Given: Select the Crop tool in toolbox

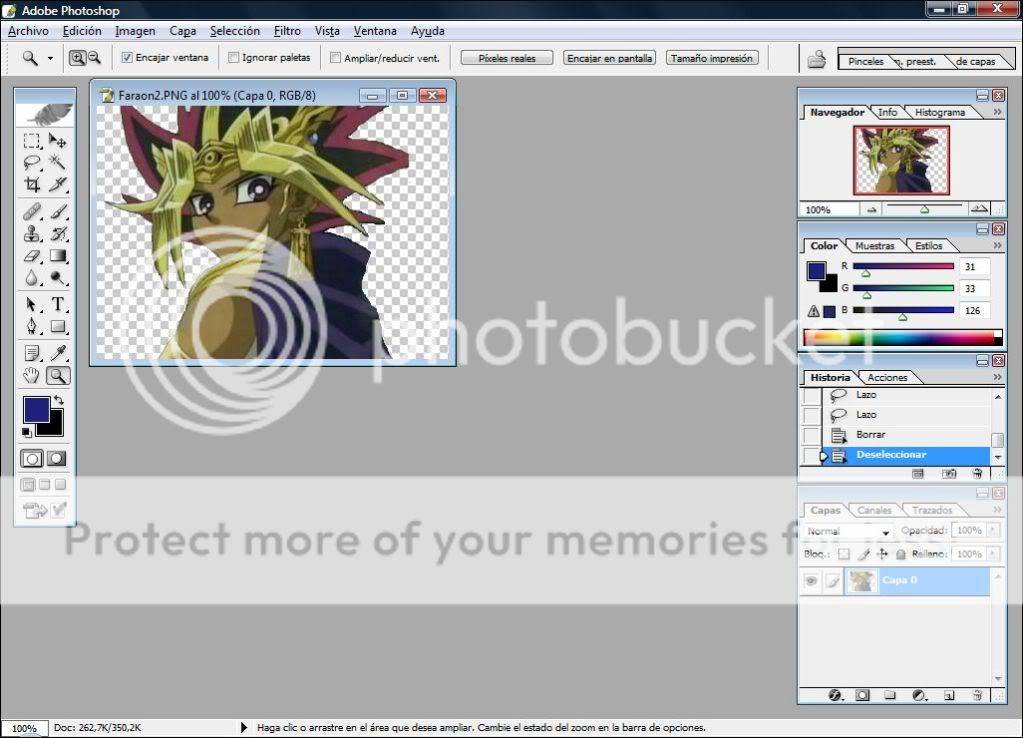Looking at the screenshot, I should (32, 184).
